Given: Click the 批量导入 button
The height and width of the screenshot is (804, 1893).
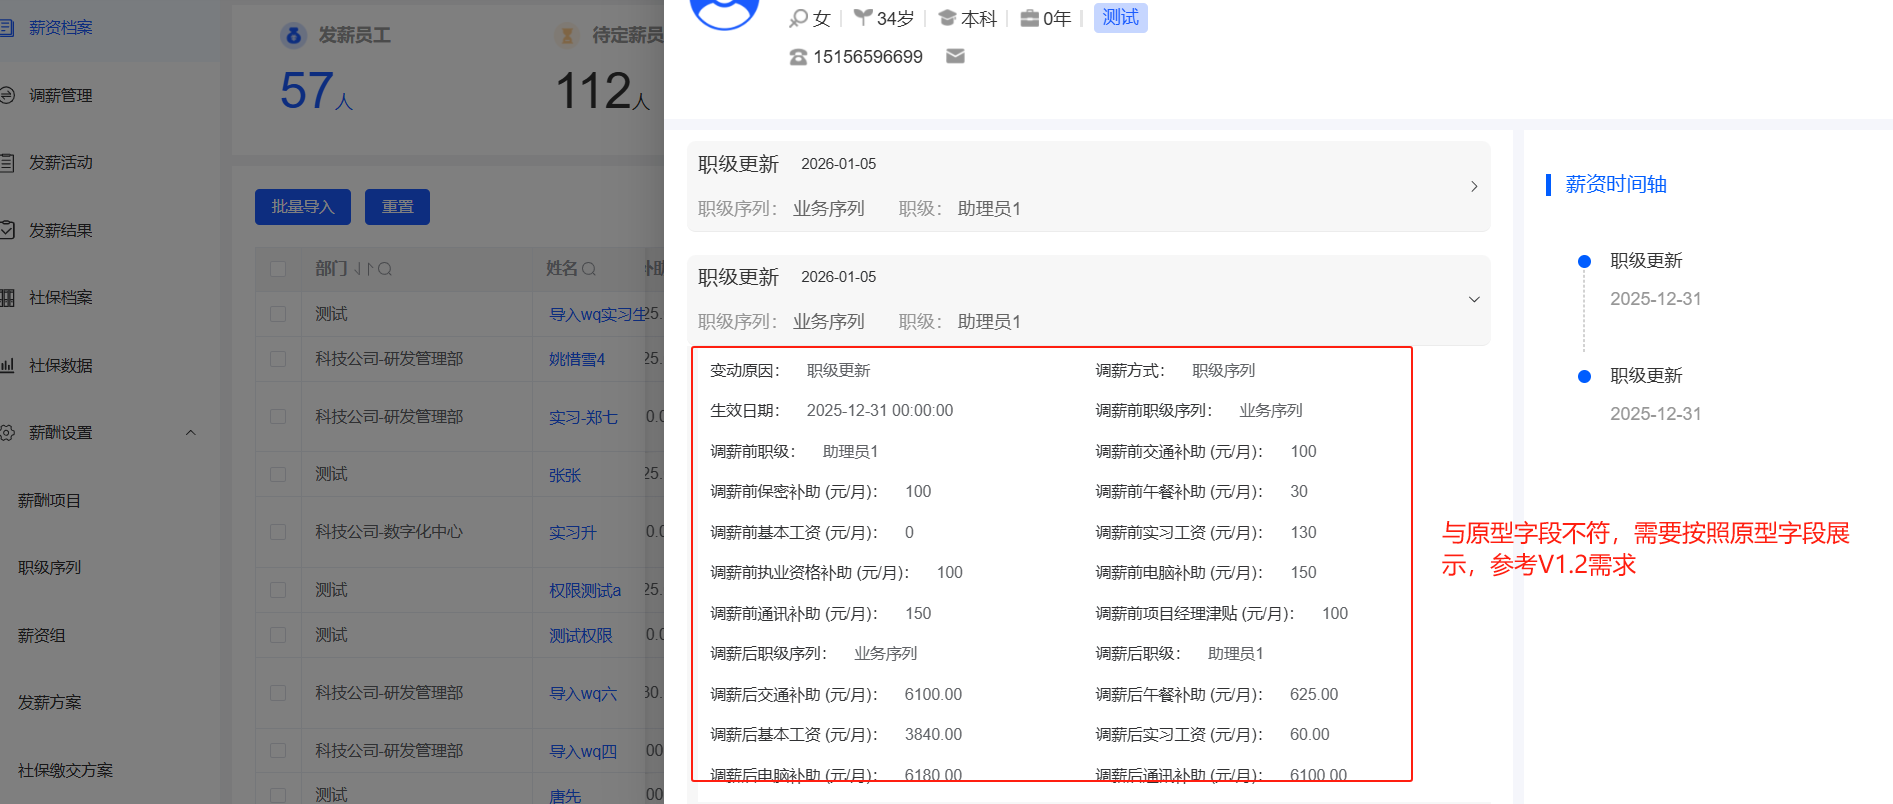Looking at the screenshot, I should coord(302,207).
